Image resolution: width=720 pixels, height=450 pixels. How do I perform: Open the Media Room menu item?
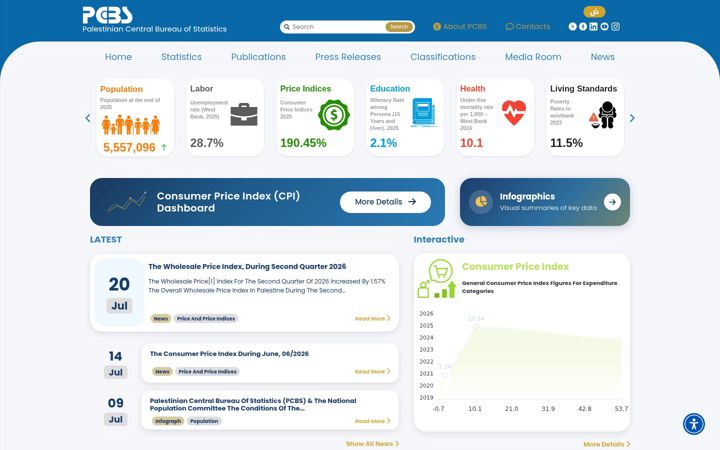[533, 57]
